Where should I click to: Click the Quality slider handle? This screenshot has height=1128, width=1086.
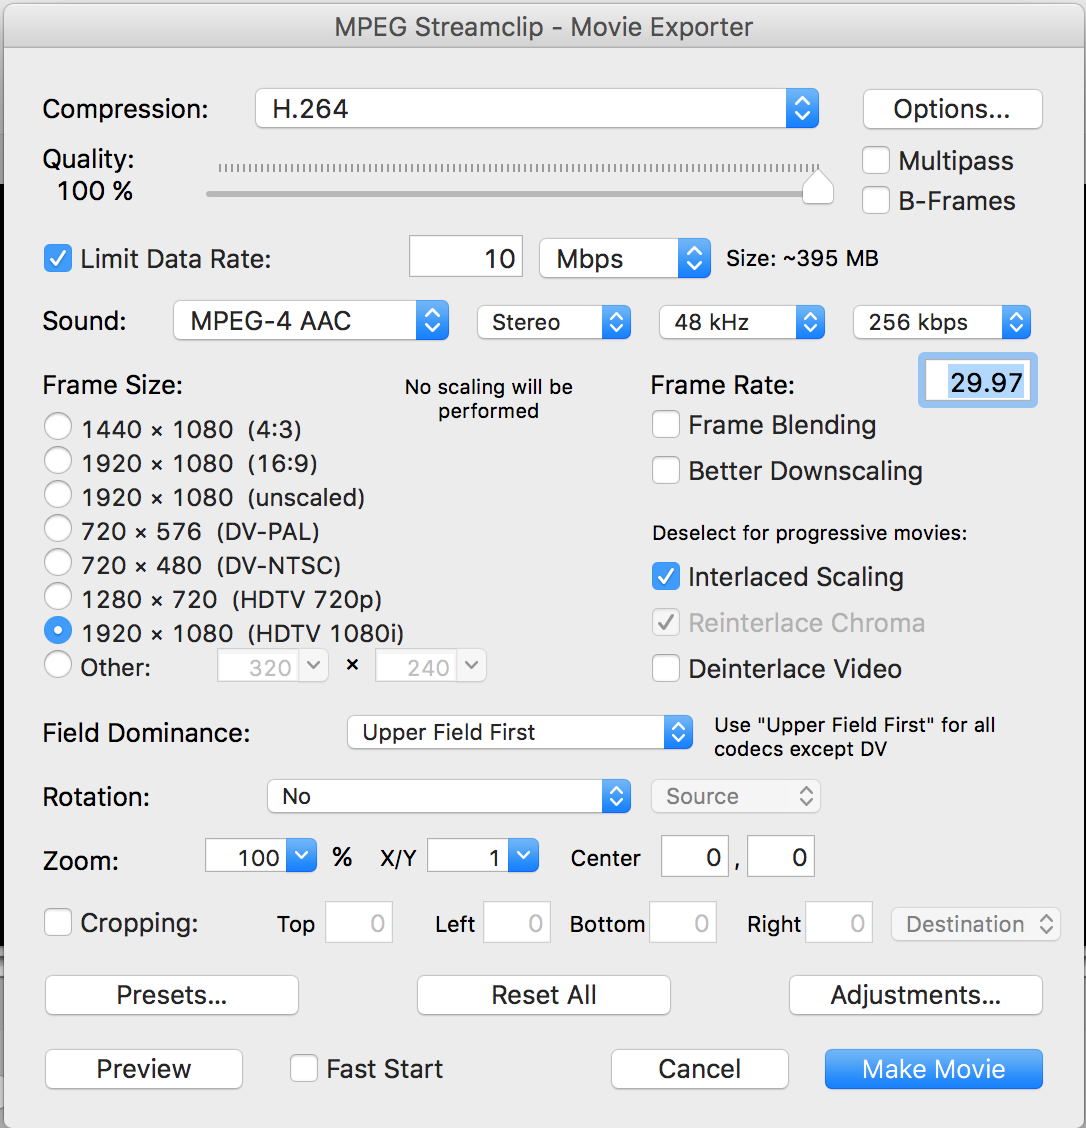(818, 188)
